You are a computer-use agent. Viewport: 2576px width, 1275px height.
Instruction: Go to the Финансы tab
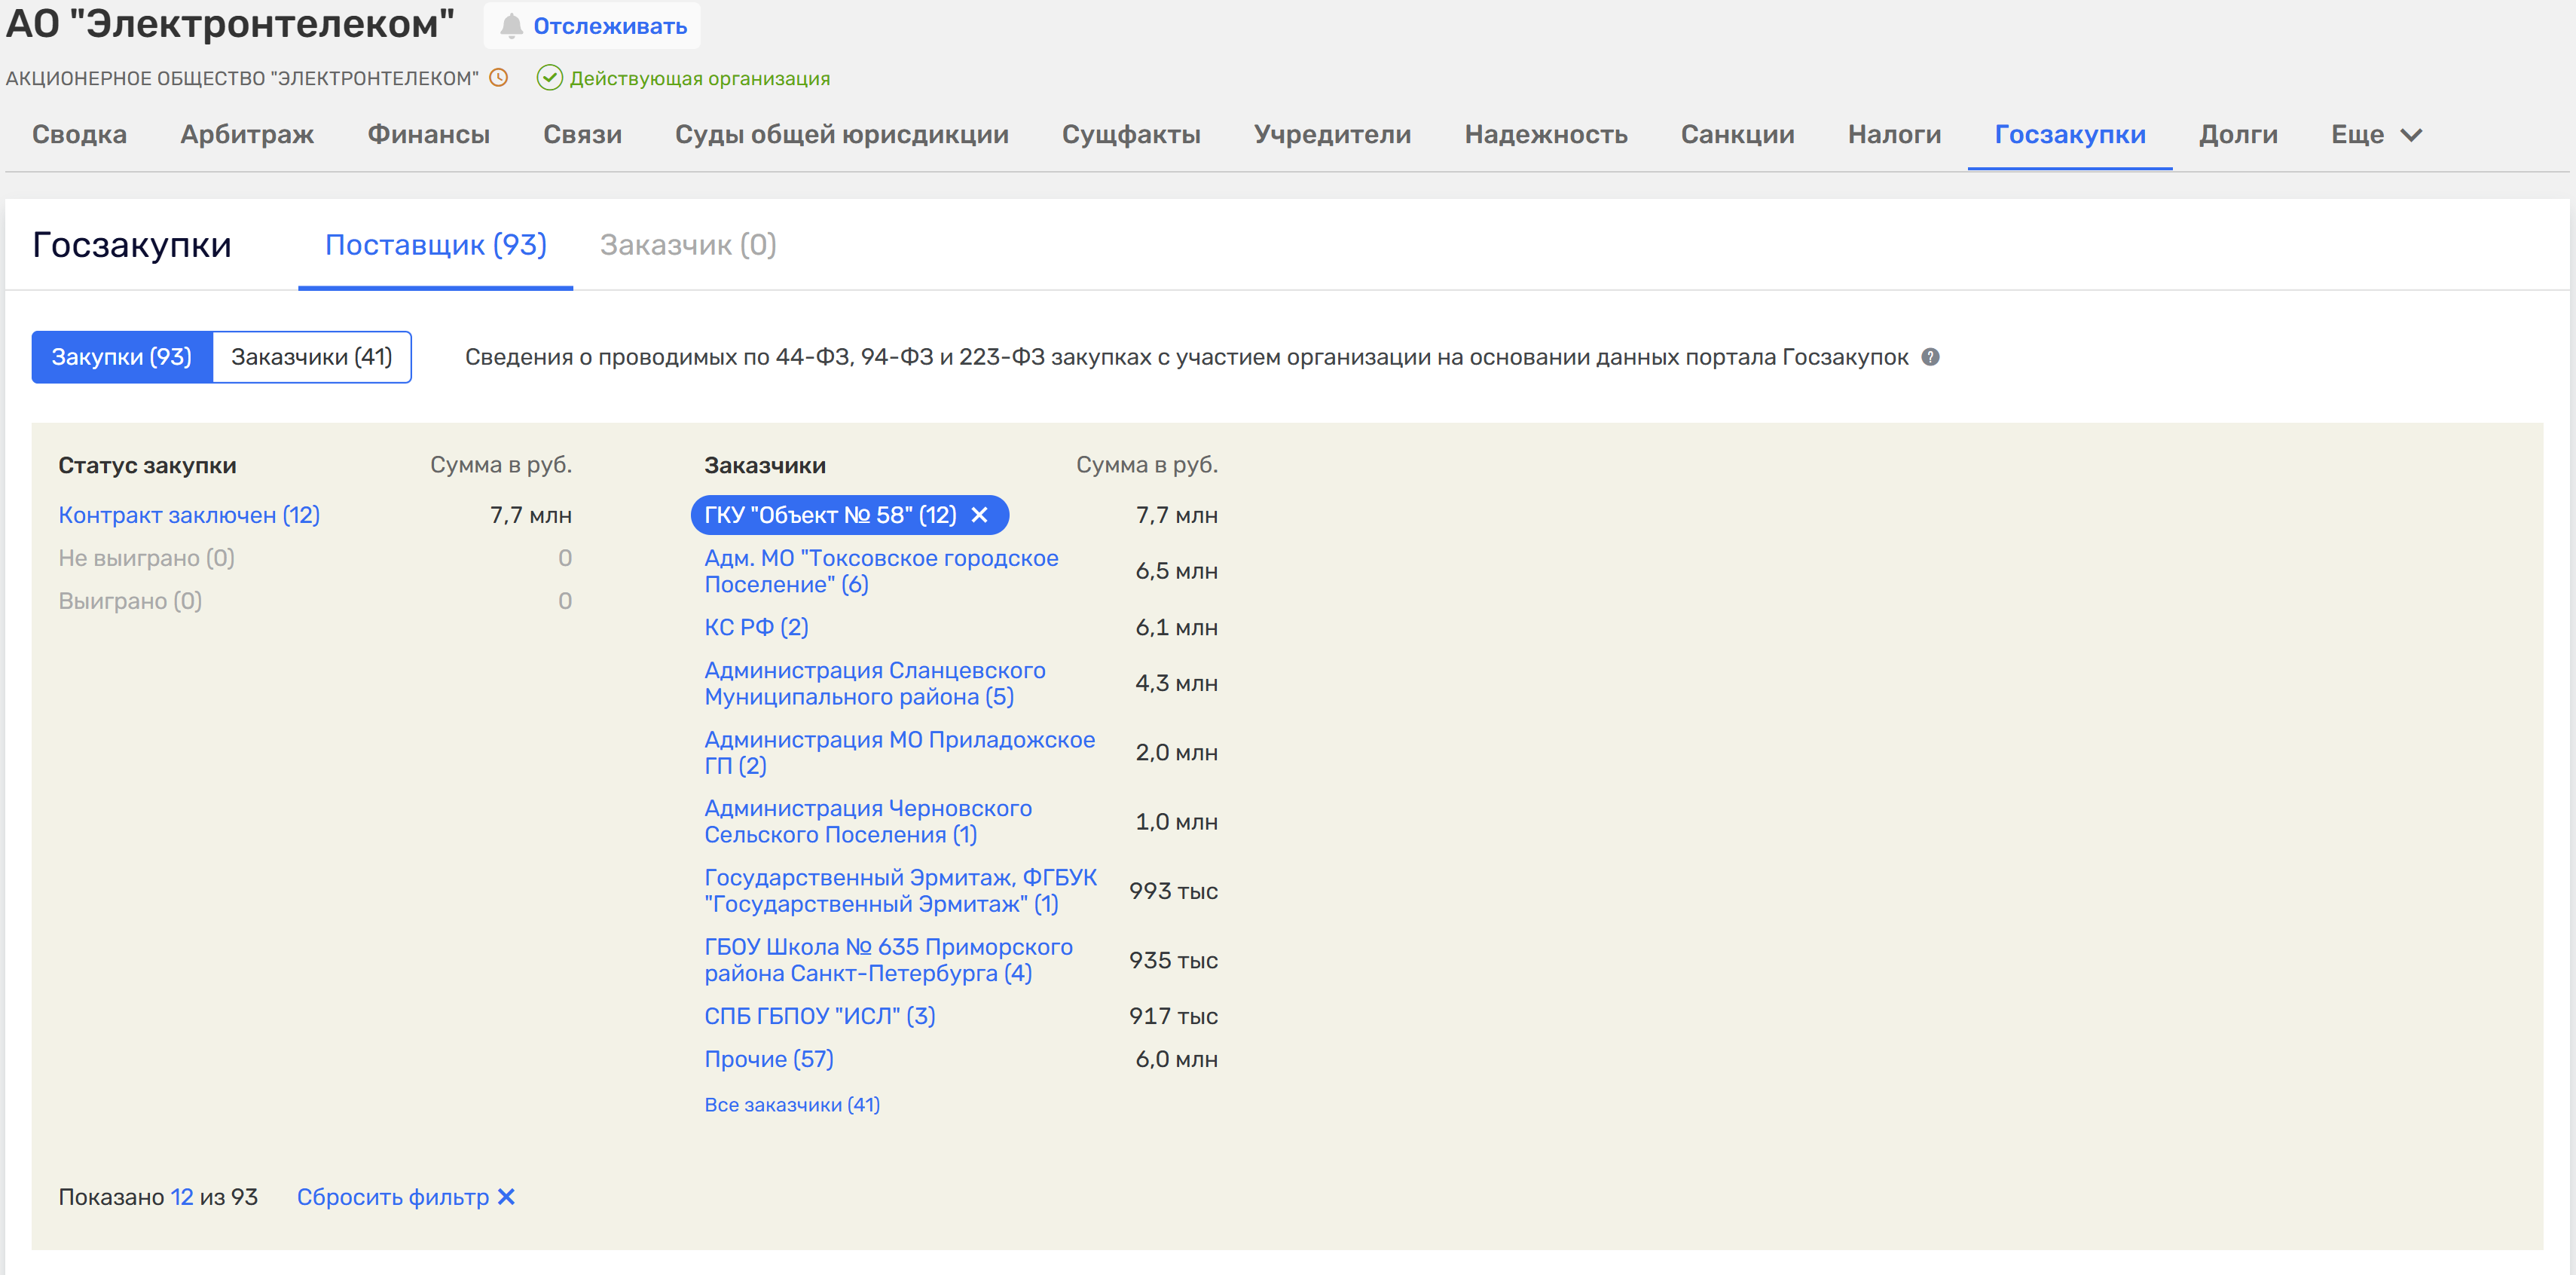pyautogui.click(x=428, y=135)
